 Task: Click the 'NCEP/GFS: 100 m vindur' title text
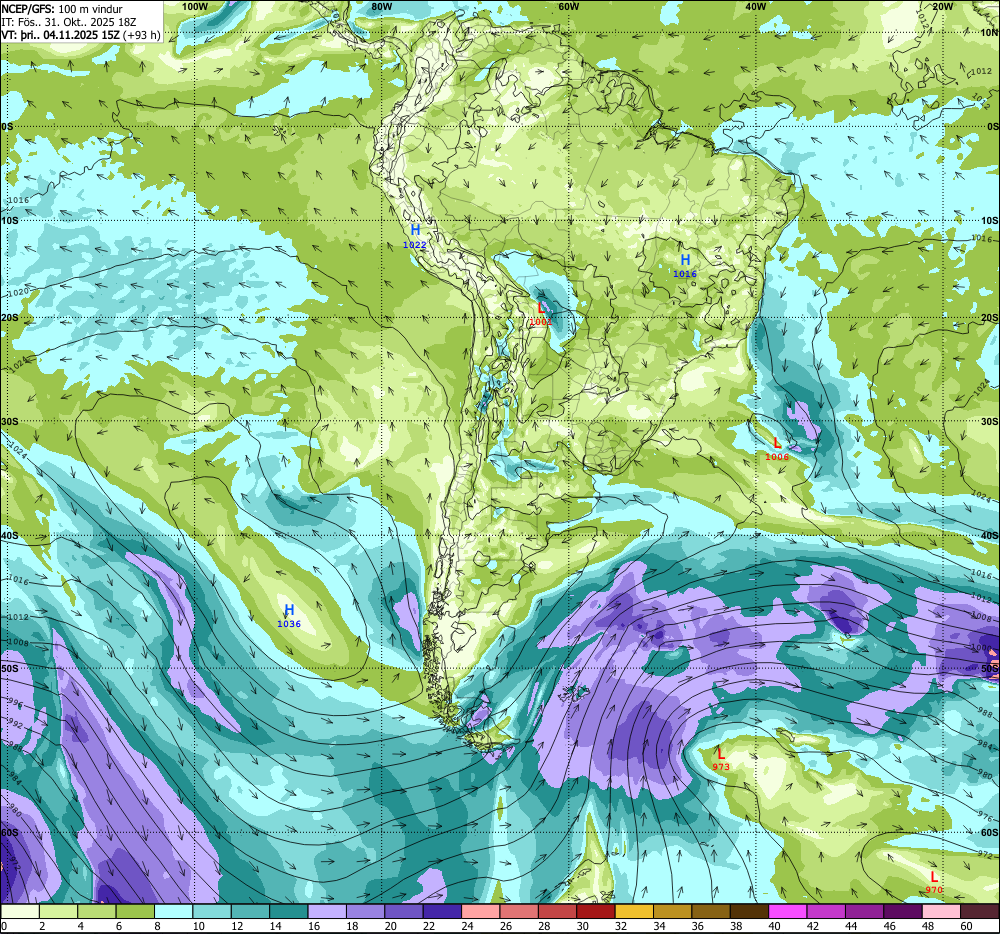pos(62,9)
